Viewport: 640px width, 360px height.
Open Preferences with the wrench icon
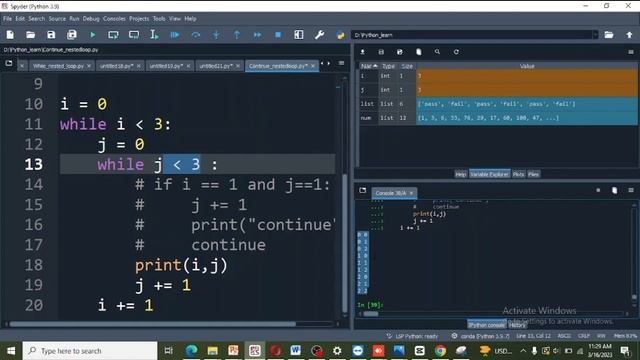coord(320,35)
